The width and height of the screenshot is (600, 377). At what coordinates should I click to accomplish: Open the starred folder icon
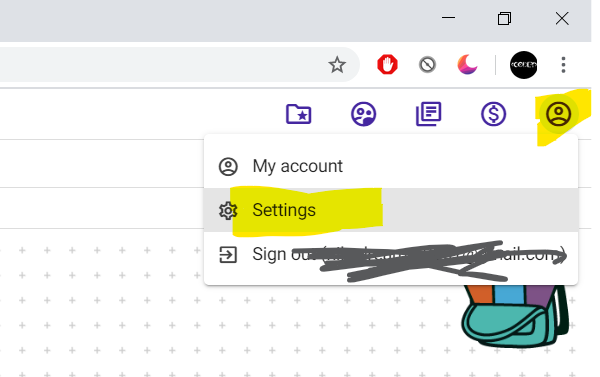coord(299,114)
